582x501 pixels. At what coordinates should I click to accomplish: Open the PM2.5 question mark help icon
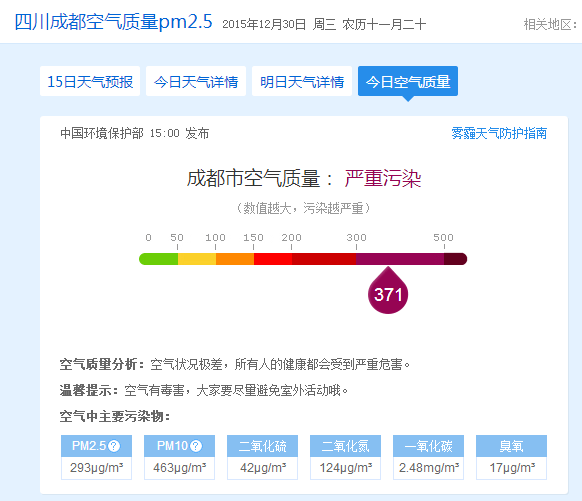pyautogui.click(x=114, y=446)
